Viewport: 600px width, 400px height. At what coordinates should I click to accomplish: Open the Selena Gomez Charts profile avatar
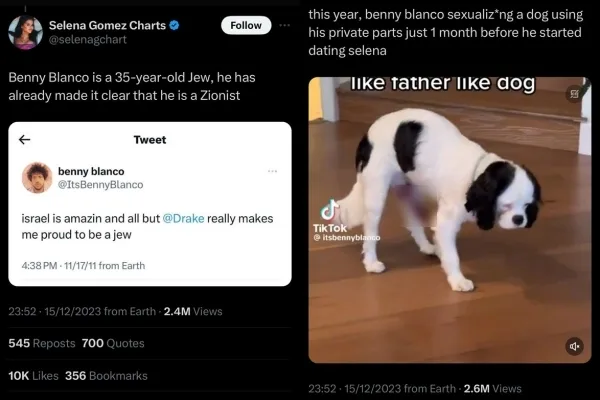tap(26, 32)
